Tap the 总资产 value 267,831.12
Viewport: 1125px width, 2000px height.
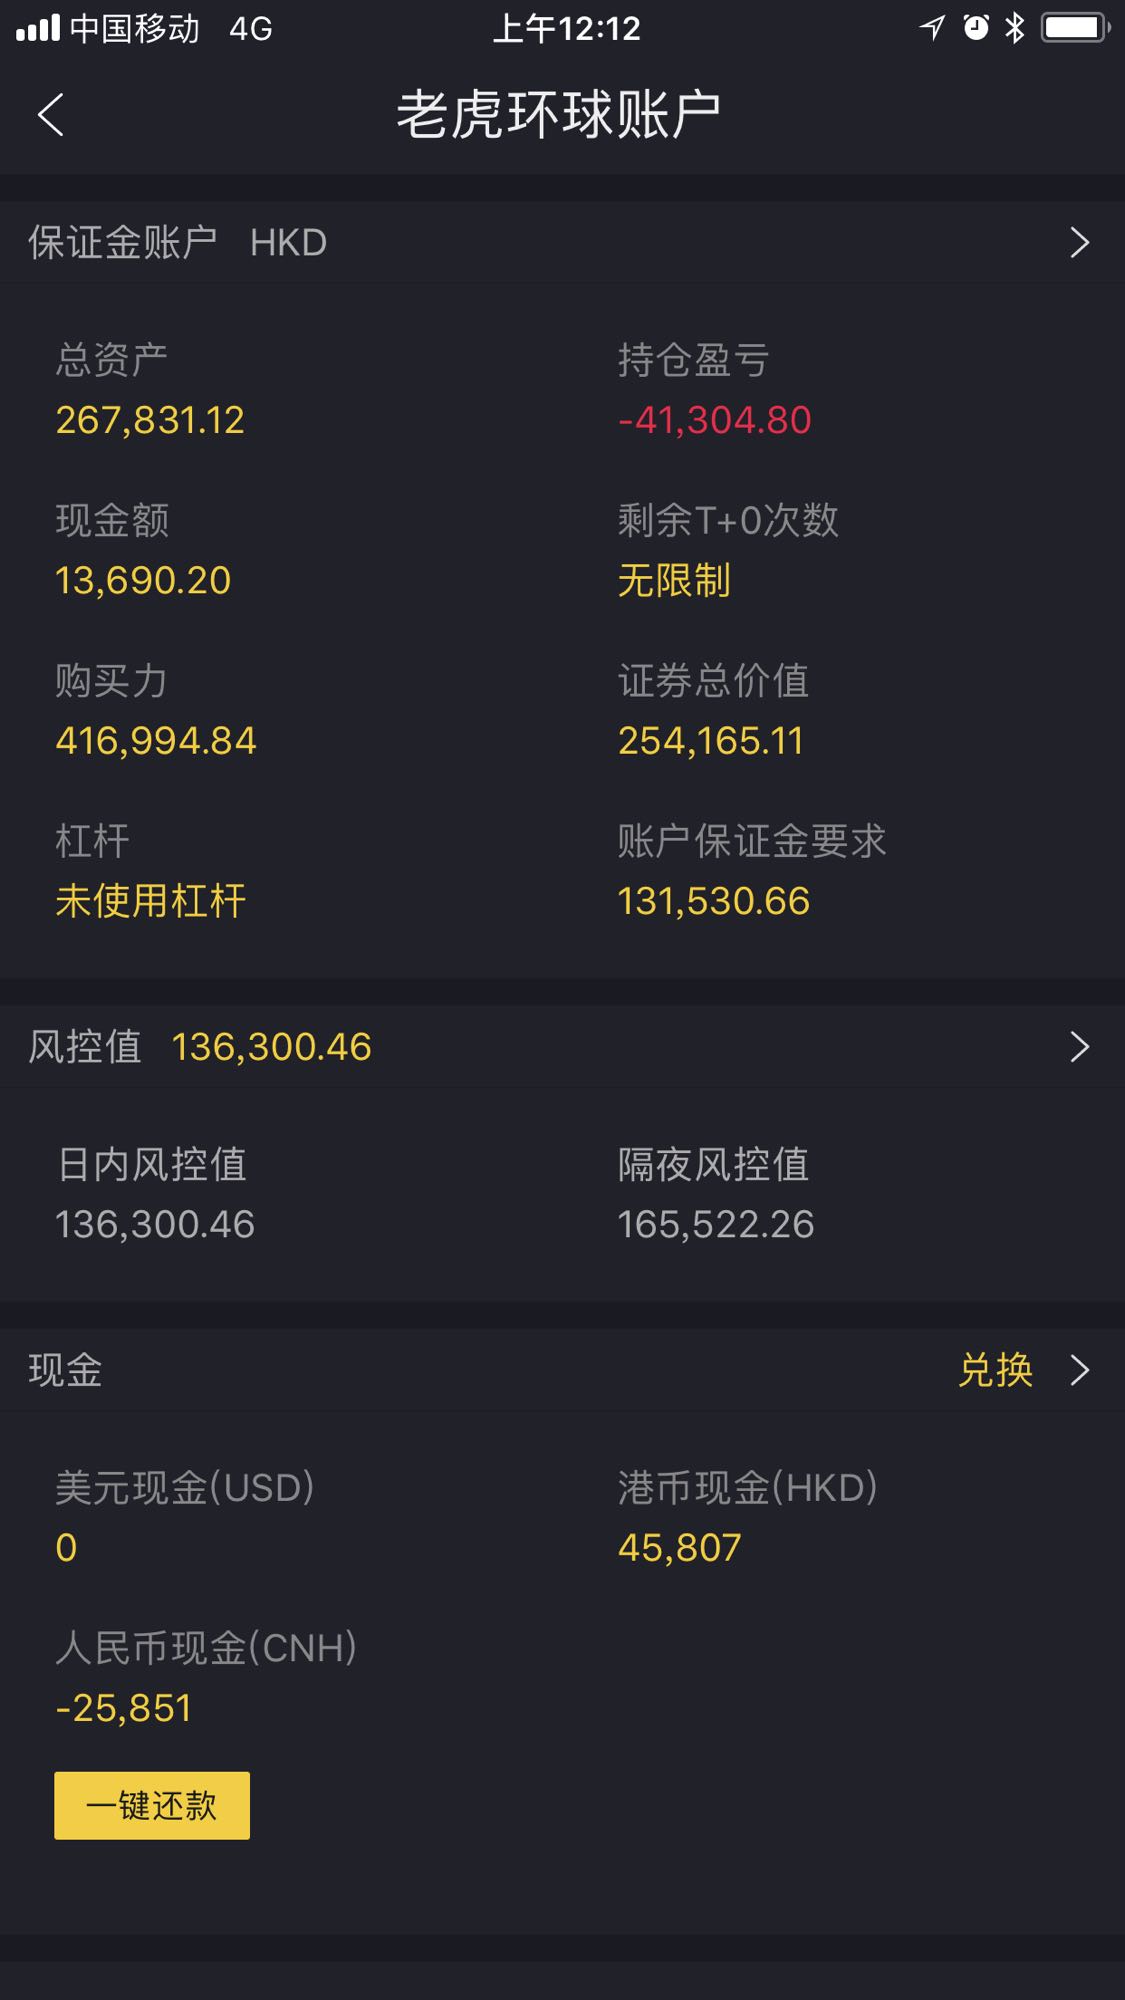(x=150, y=420)
